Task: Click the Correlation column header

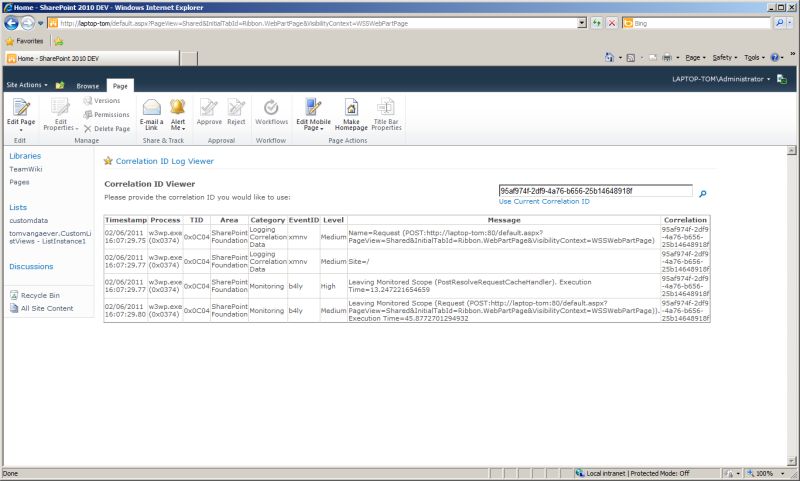Action: (x=685, y=220)
